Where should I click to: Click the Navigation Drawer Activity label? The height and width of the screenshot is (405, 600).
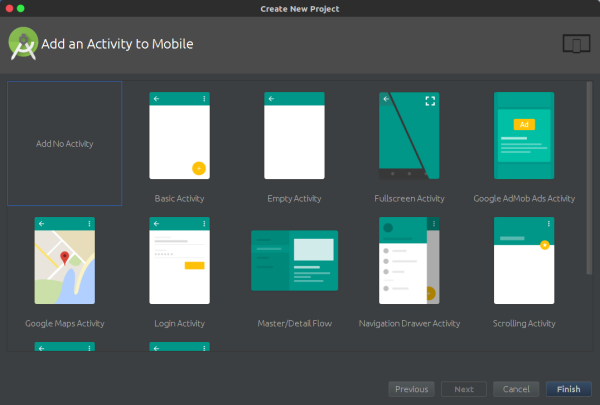409,324
